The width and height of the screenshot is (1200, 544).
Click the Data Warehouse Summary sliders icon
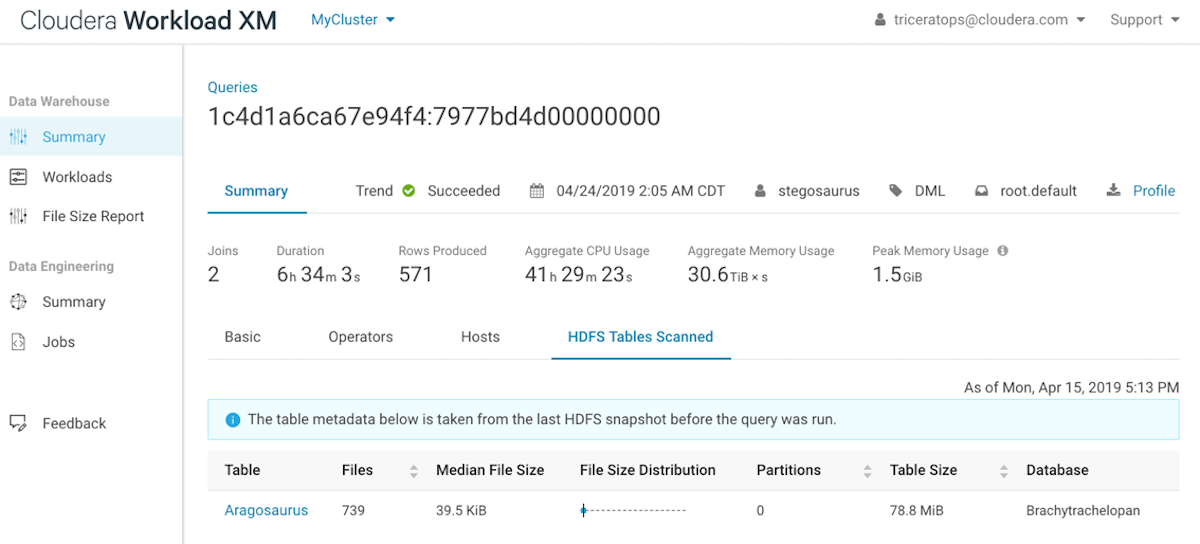(x=18, y=137)
